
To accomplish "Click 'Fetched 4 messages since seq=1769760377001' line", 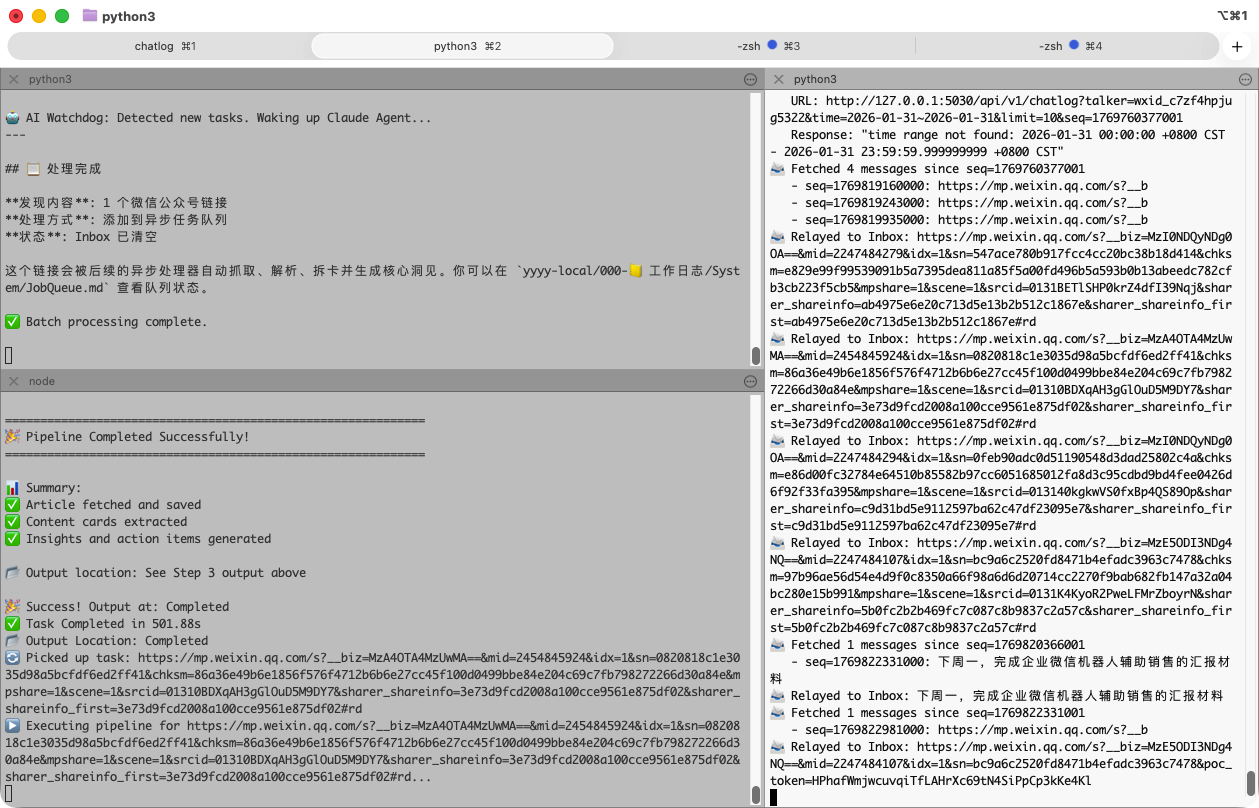I will click(927, 169).
